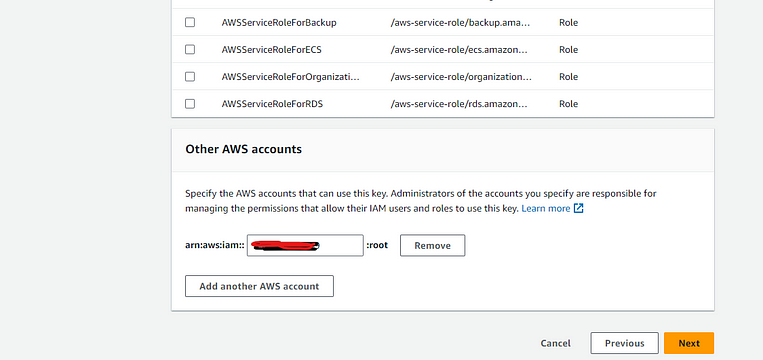Cancel the key creation wizard
The width and height of the screenshot is (763, 360).
(x=555, y=343)
